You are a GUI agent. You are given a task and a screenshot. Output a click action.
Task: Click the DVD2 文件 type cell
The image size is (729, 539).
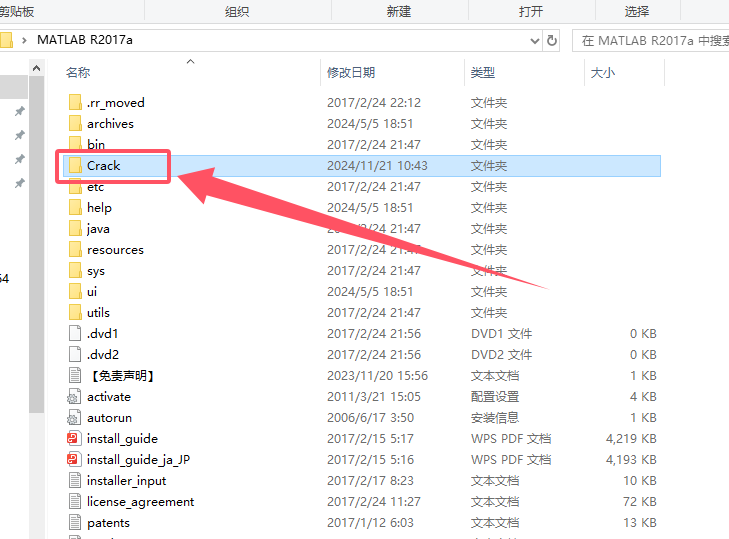tap(501, 354)
